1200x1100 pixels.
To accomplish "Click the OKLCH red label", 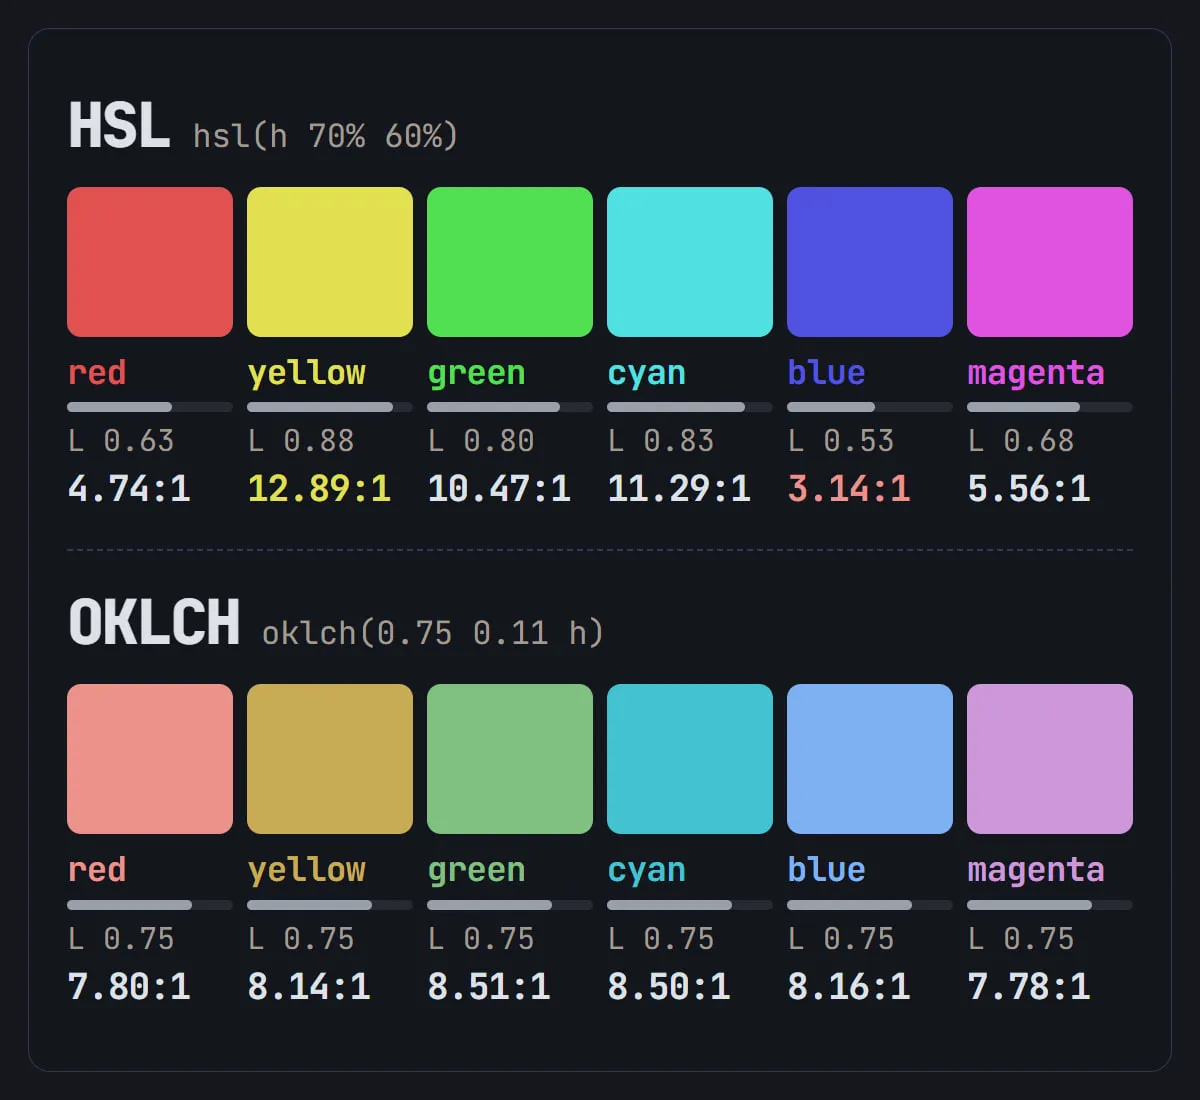I will pyautogui.click(x=97, y=870).
